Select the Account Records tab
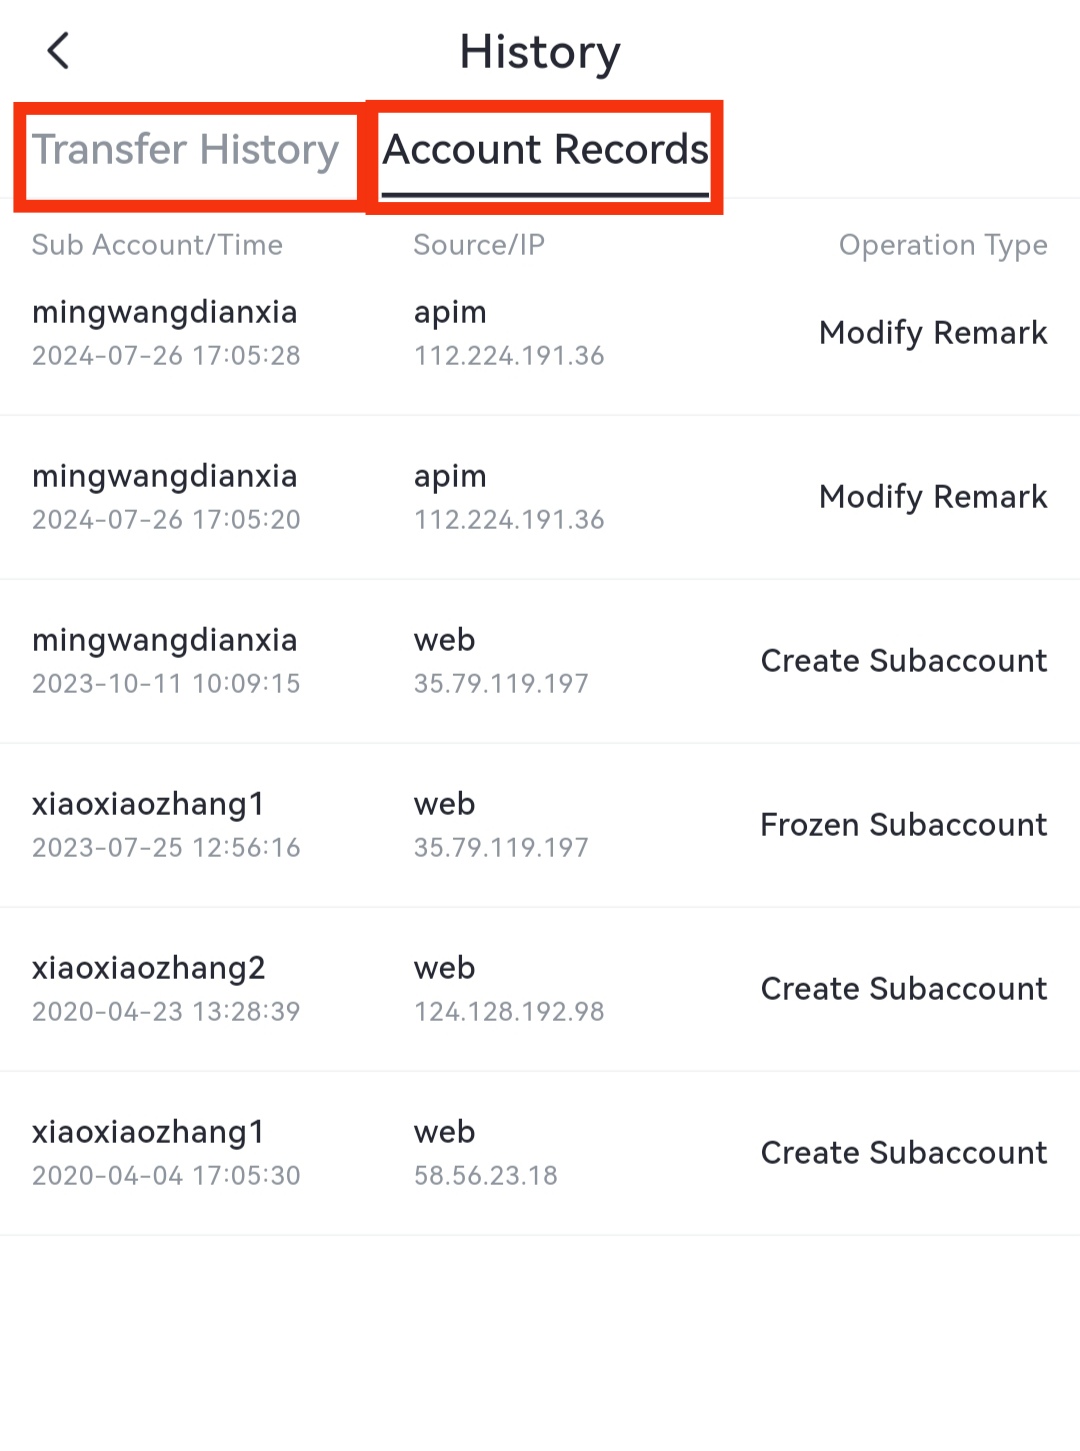The width and height of the screenshot is (1080, 1451). pos(545,151)
